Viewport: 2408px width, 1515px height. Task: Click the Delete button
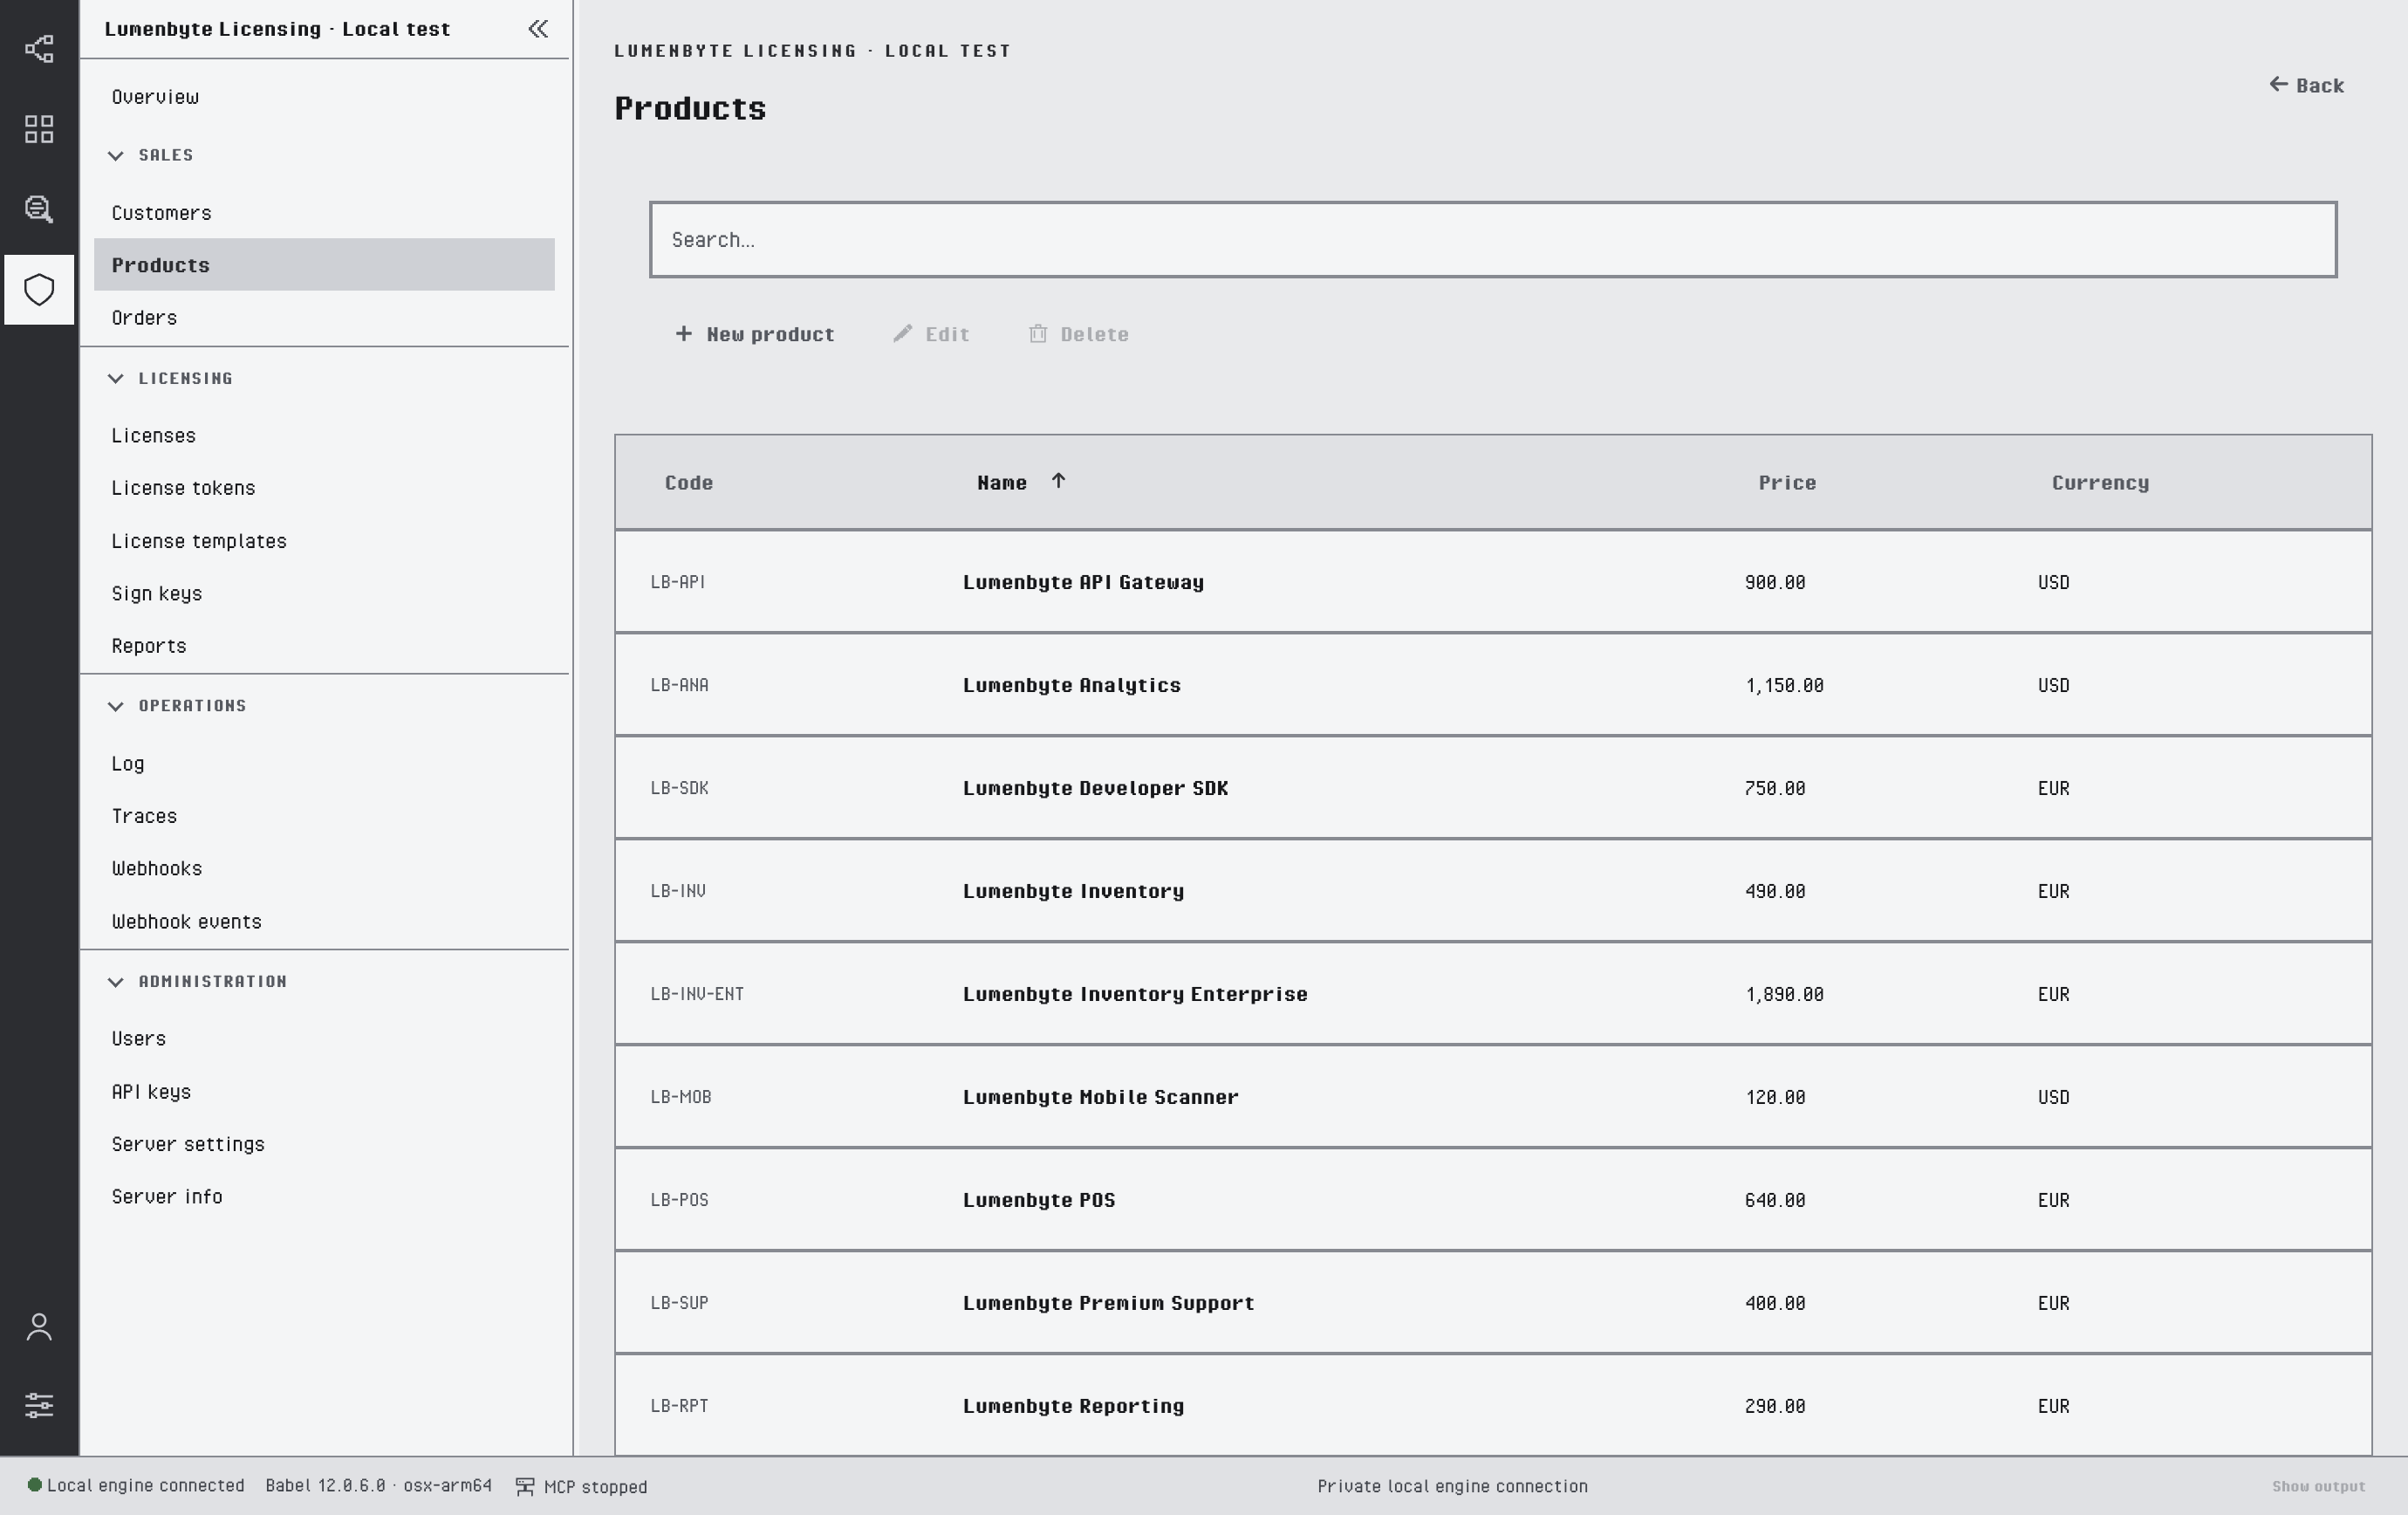point(1079,334)
